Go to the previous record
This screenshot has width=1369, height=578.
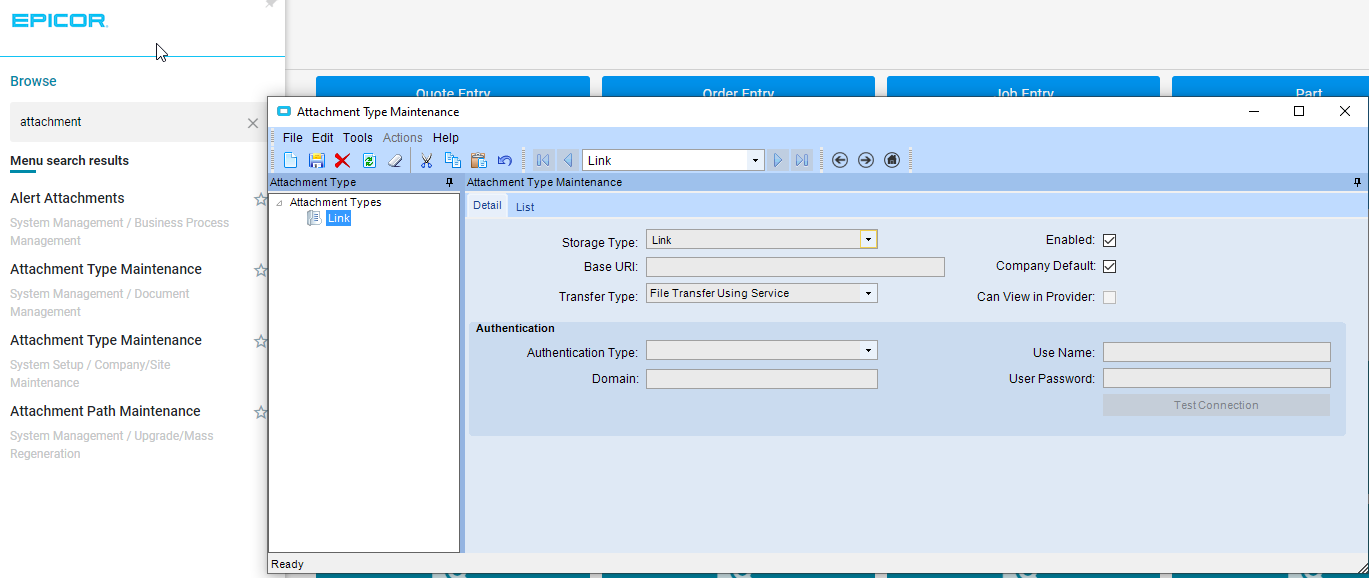[x=568, y=160]
